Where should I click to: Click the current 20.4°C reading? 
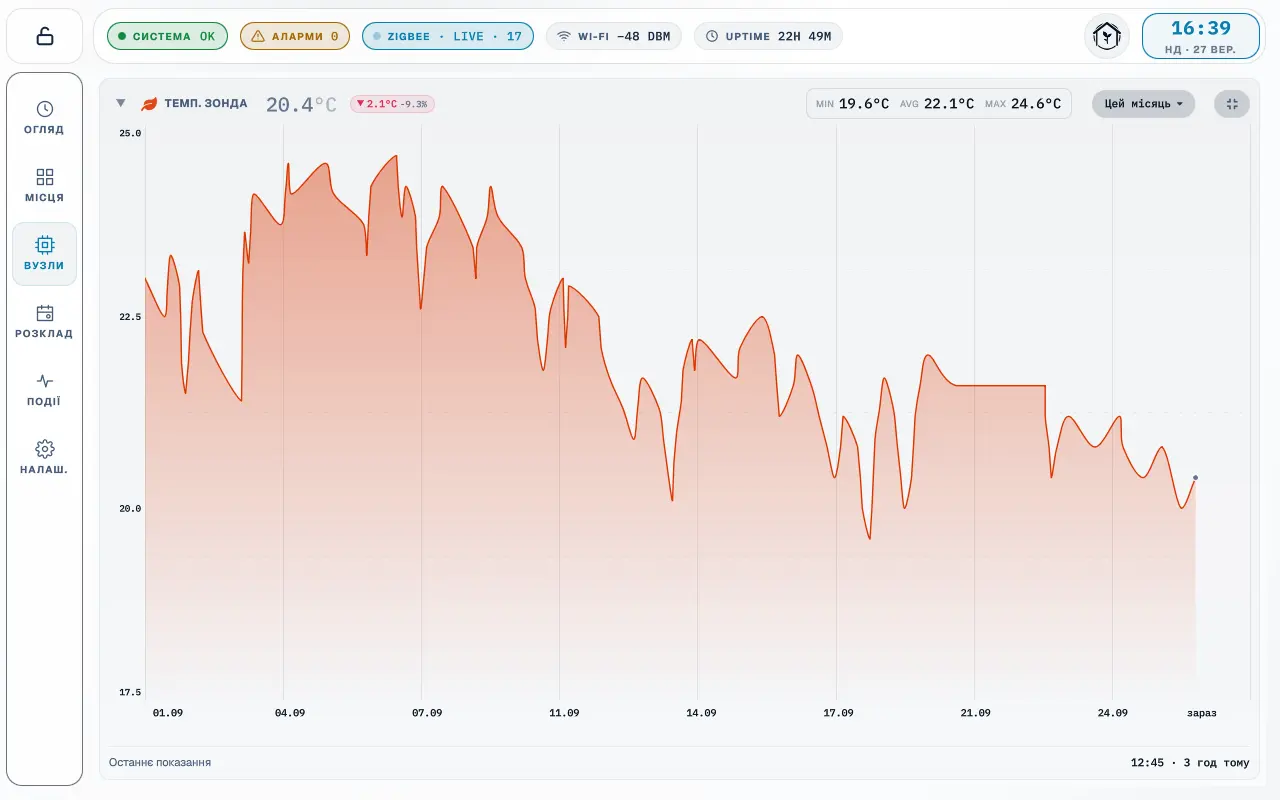click(301, 104)
